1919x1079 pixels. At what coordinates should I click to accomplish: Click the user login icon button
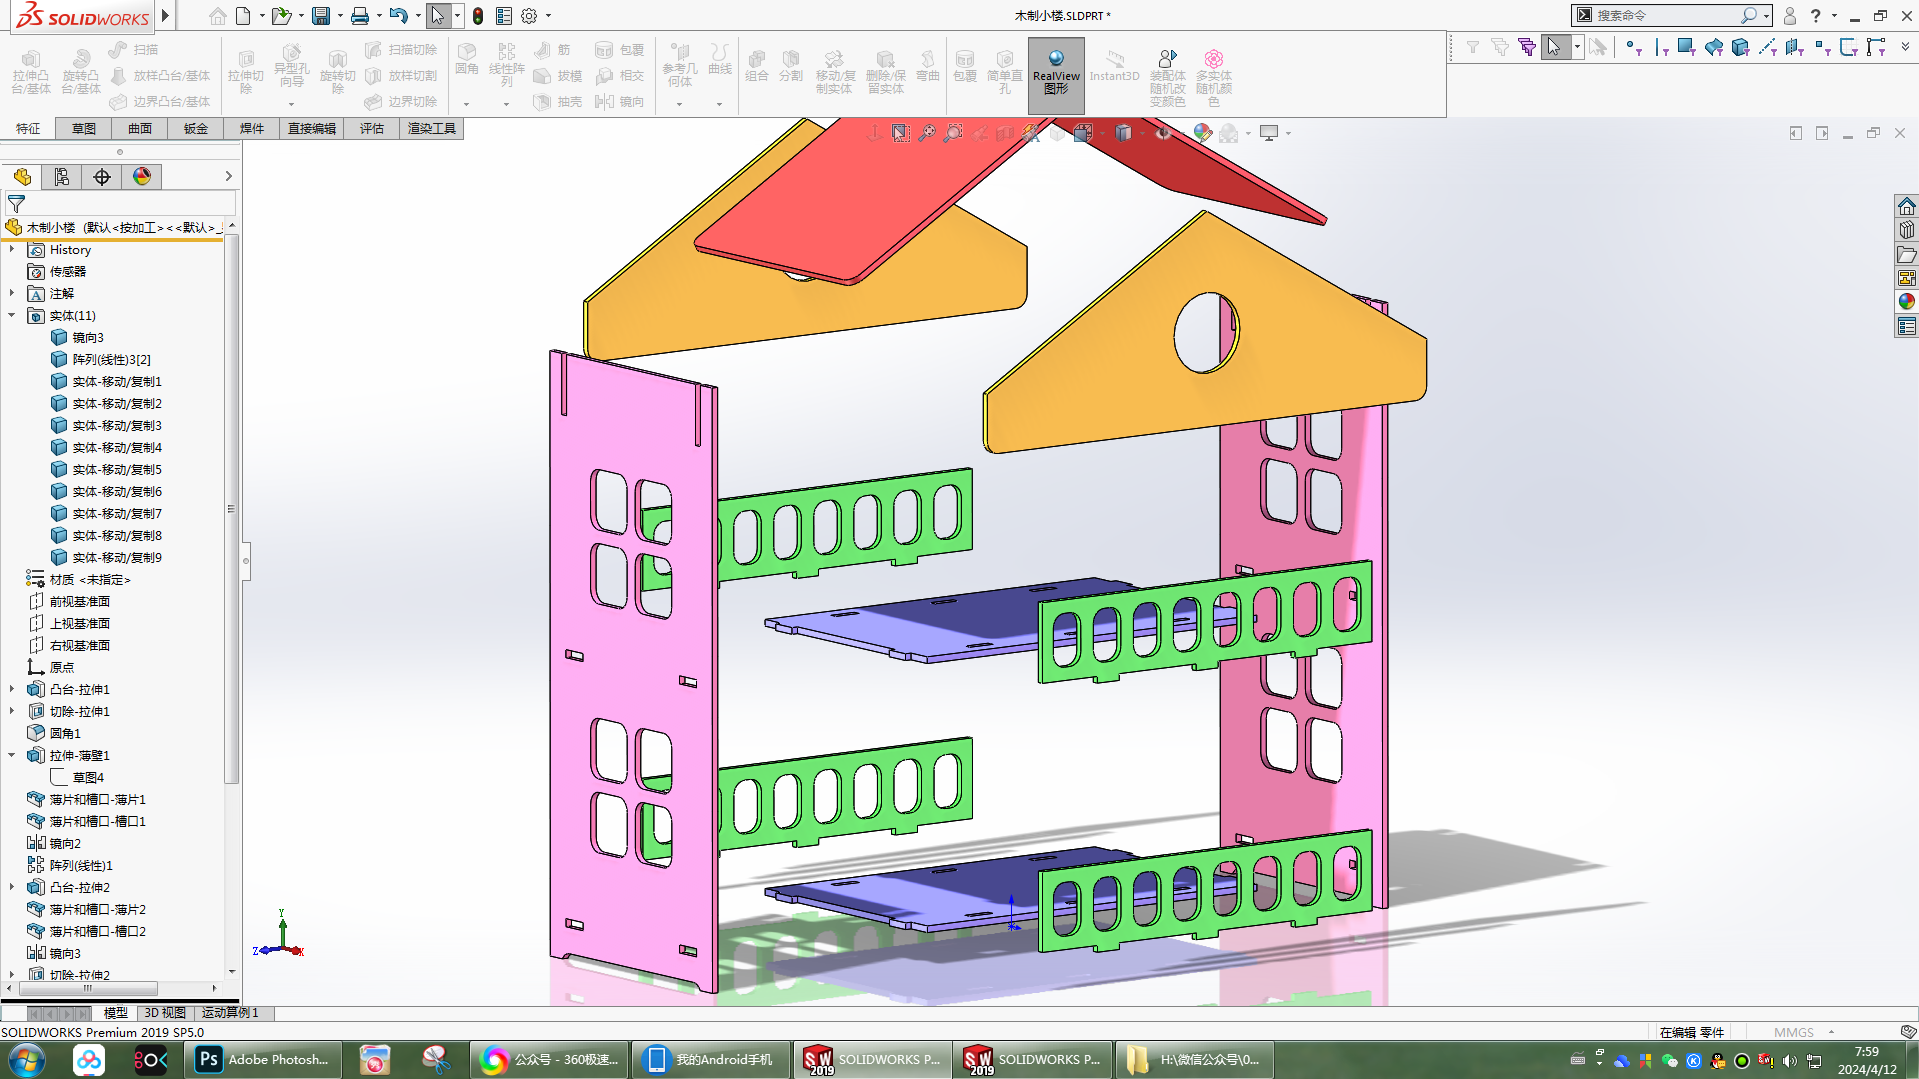click(x=1789, y=16)
